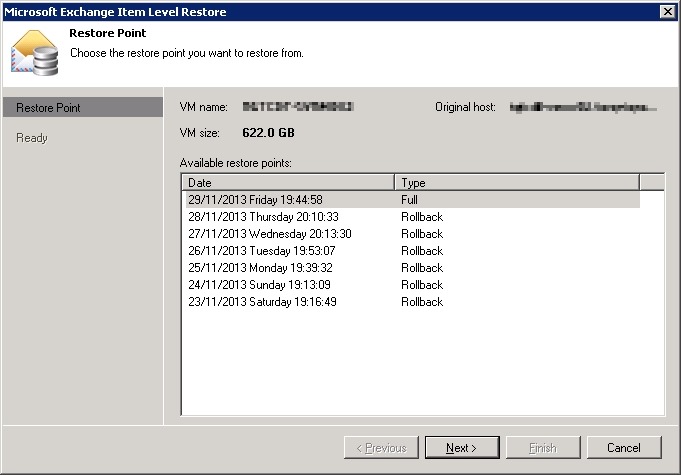
Task: Click Rollback type for Thursday's restore point
Action: (422, 217)
